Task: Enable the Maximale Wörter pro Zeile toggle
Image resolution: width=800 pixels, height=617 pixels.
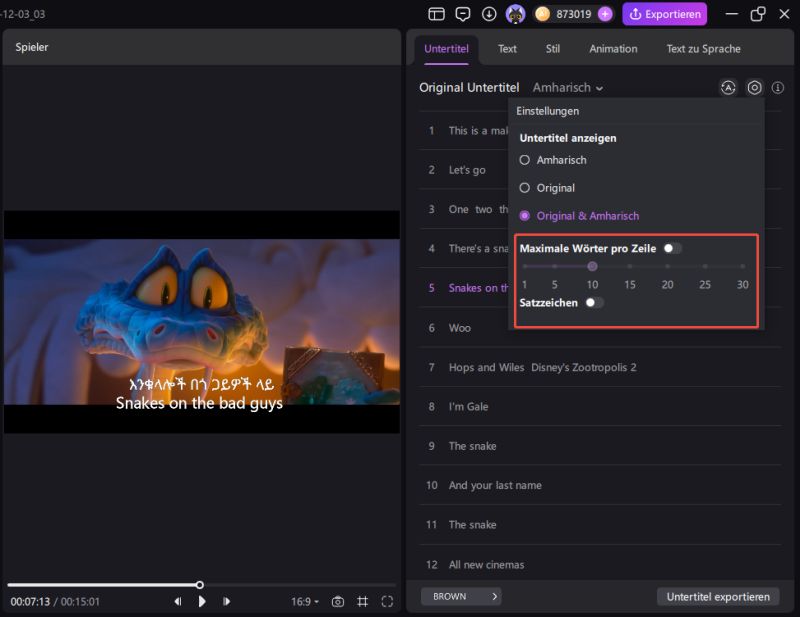Action: pos(672,248)
